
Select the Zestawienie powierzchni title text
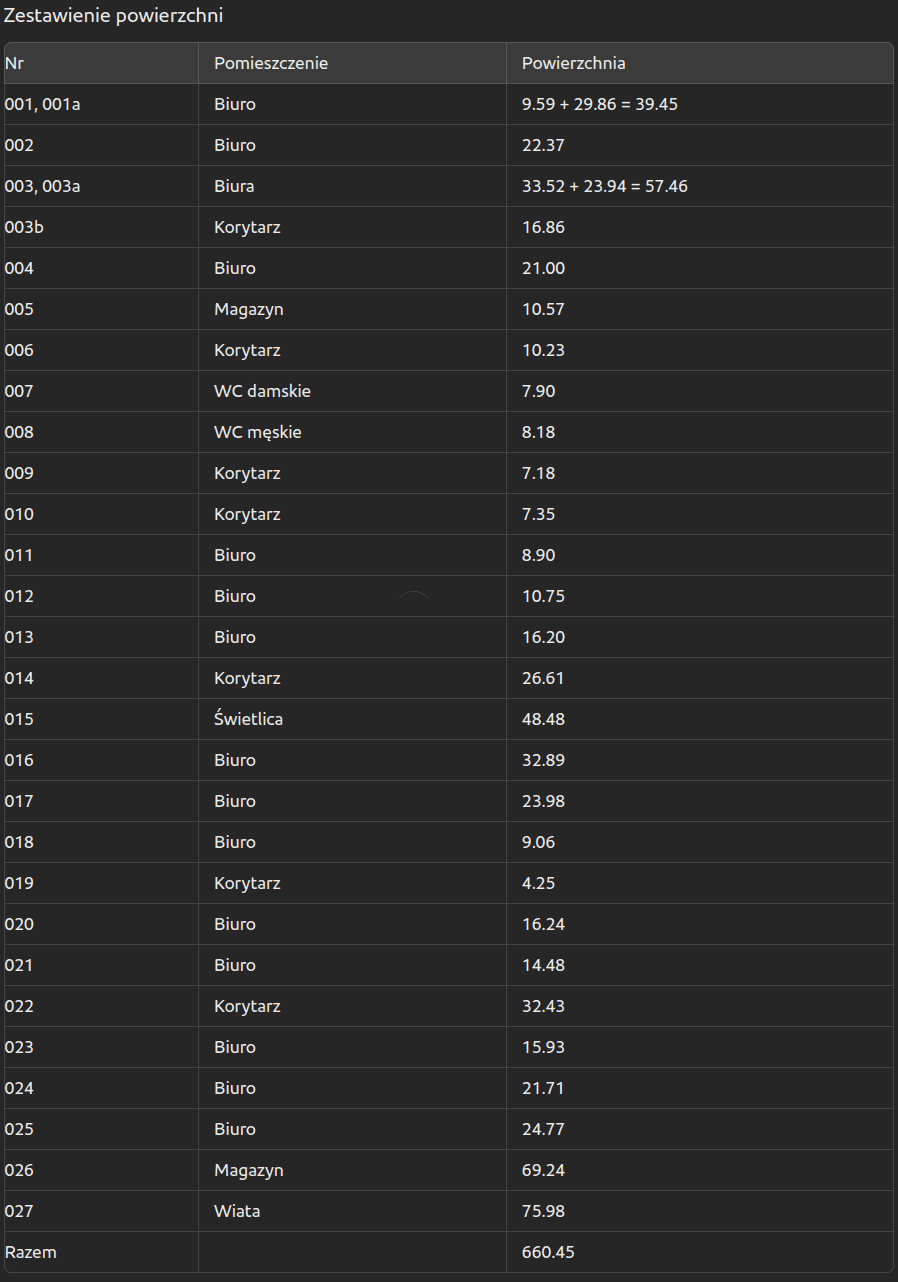tap(113, 16)
